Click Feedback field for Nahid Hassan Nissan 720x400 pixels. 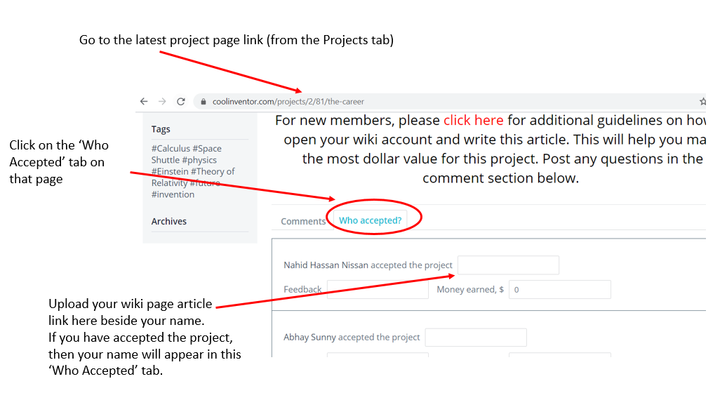(377, 289)
